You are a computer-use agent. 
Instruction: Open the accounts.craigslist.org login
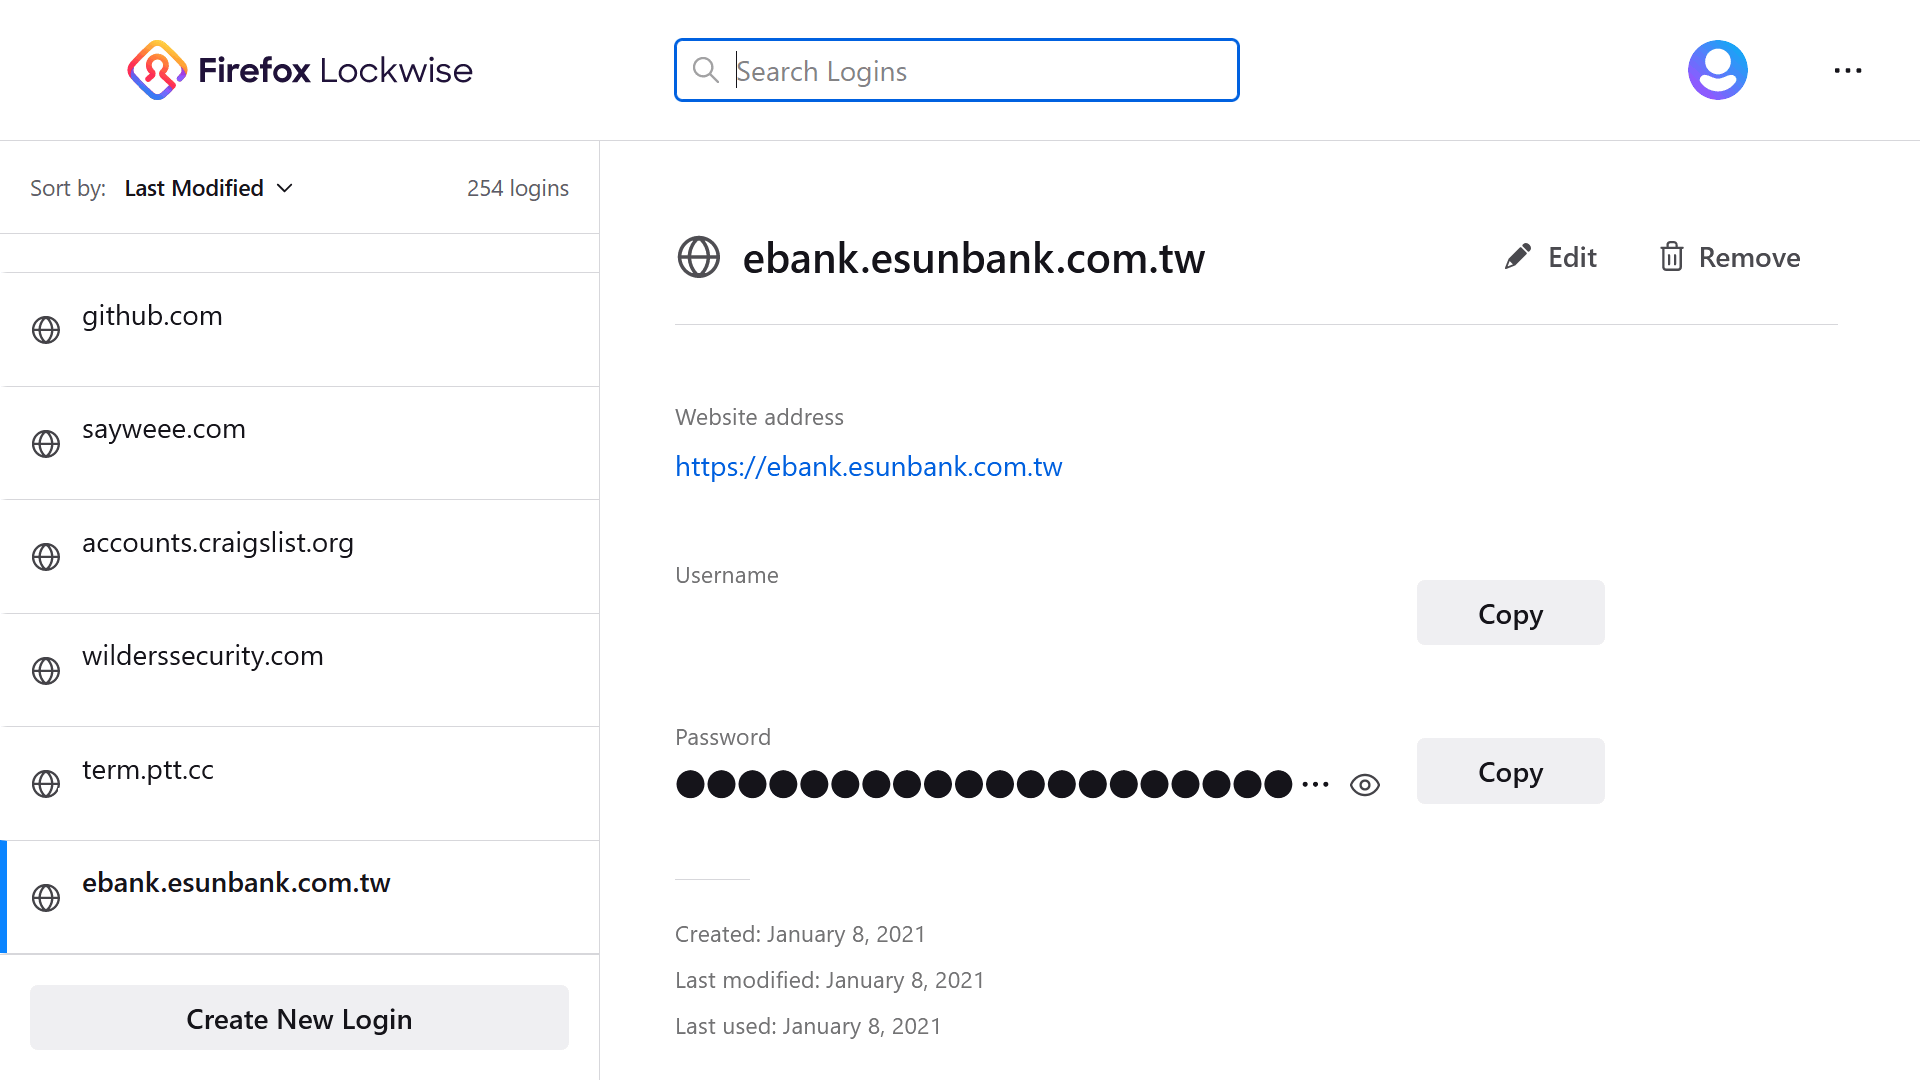coord(301,556)
